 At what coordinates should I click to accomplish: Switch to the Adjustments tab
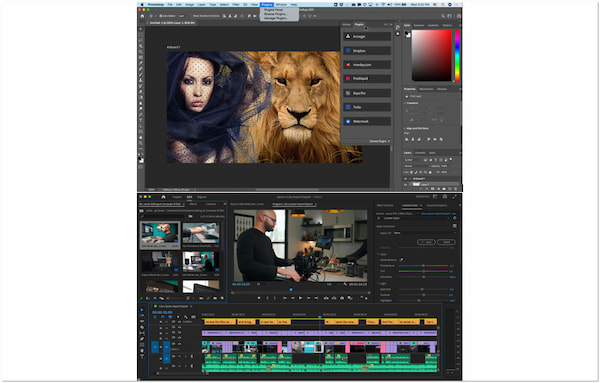click(x=426, y=89)
